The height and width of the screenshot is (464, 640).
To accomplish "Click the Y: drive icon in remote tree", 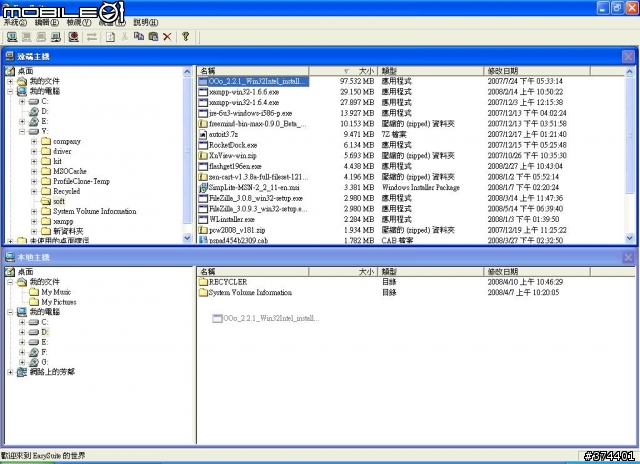I will (33, 131).
